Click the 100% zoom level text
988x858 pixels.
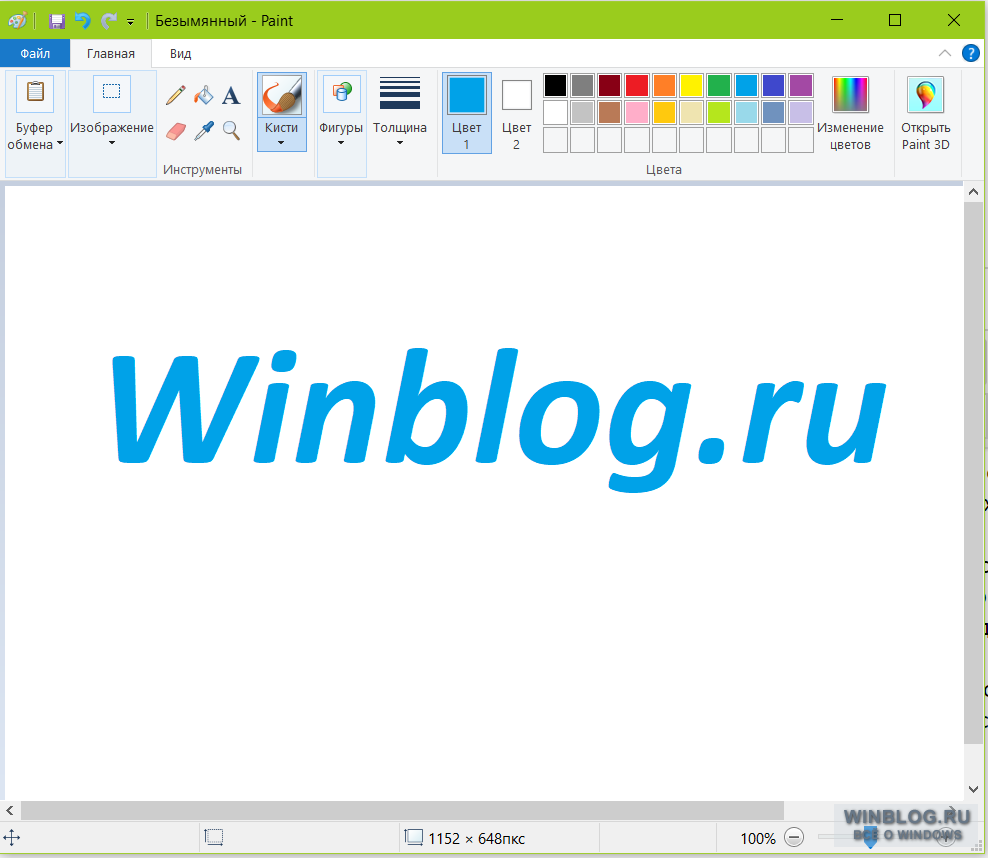(x=757, y=838)
